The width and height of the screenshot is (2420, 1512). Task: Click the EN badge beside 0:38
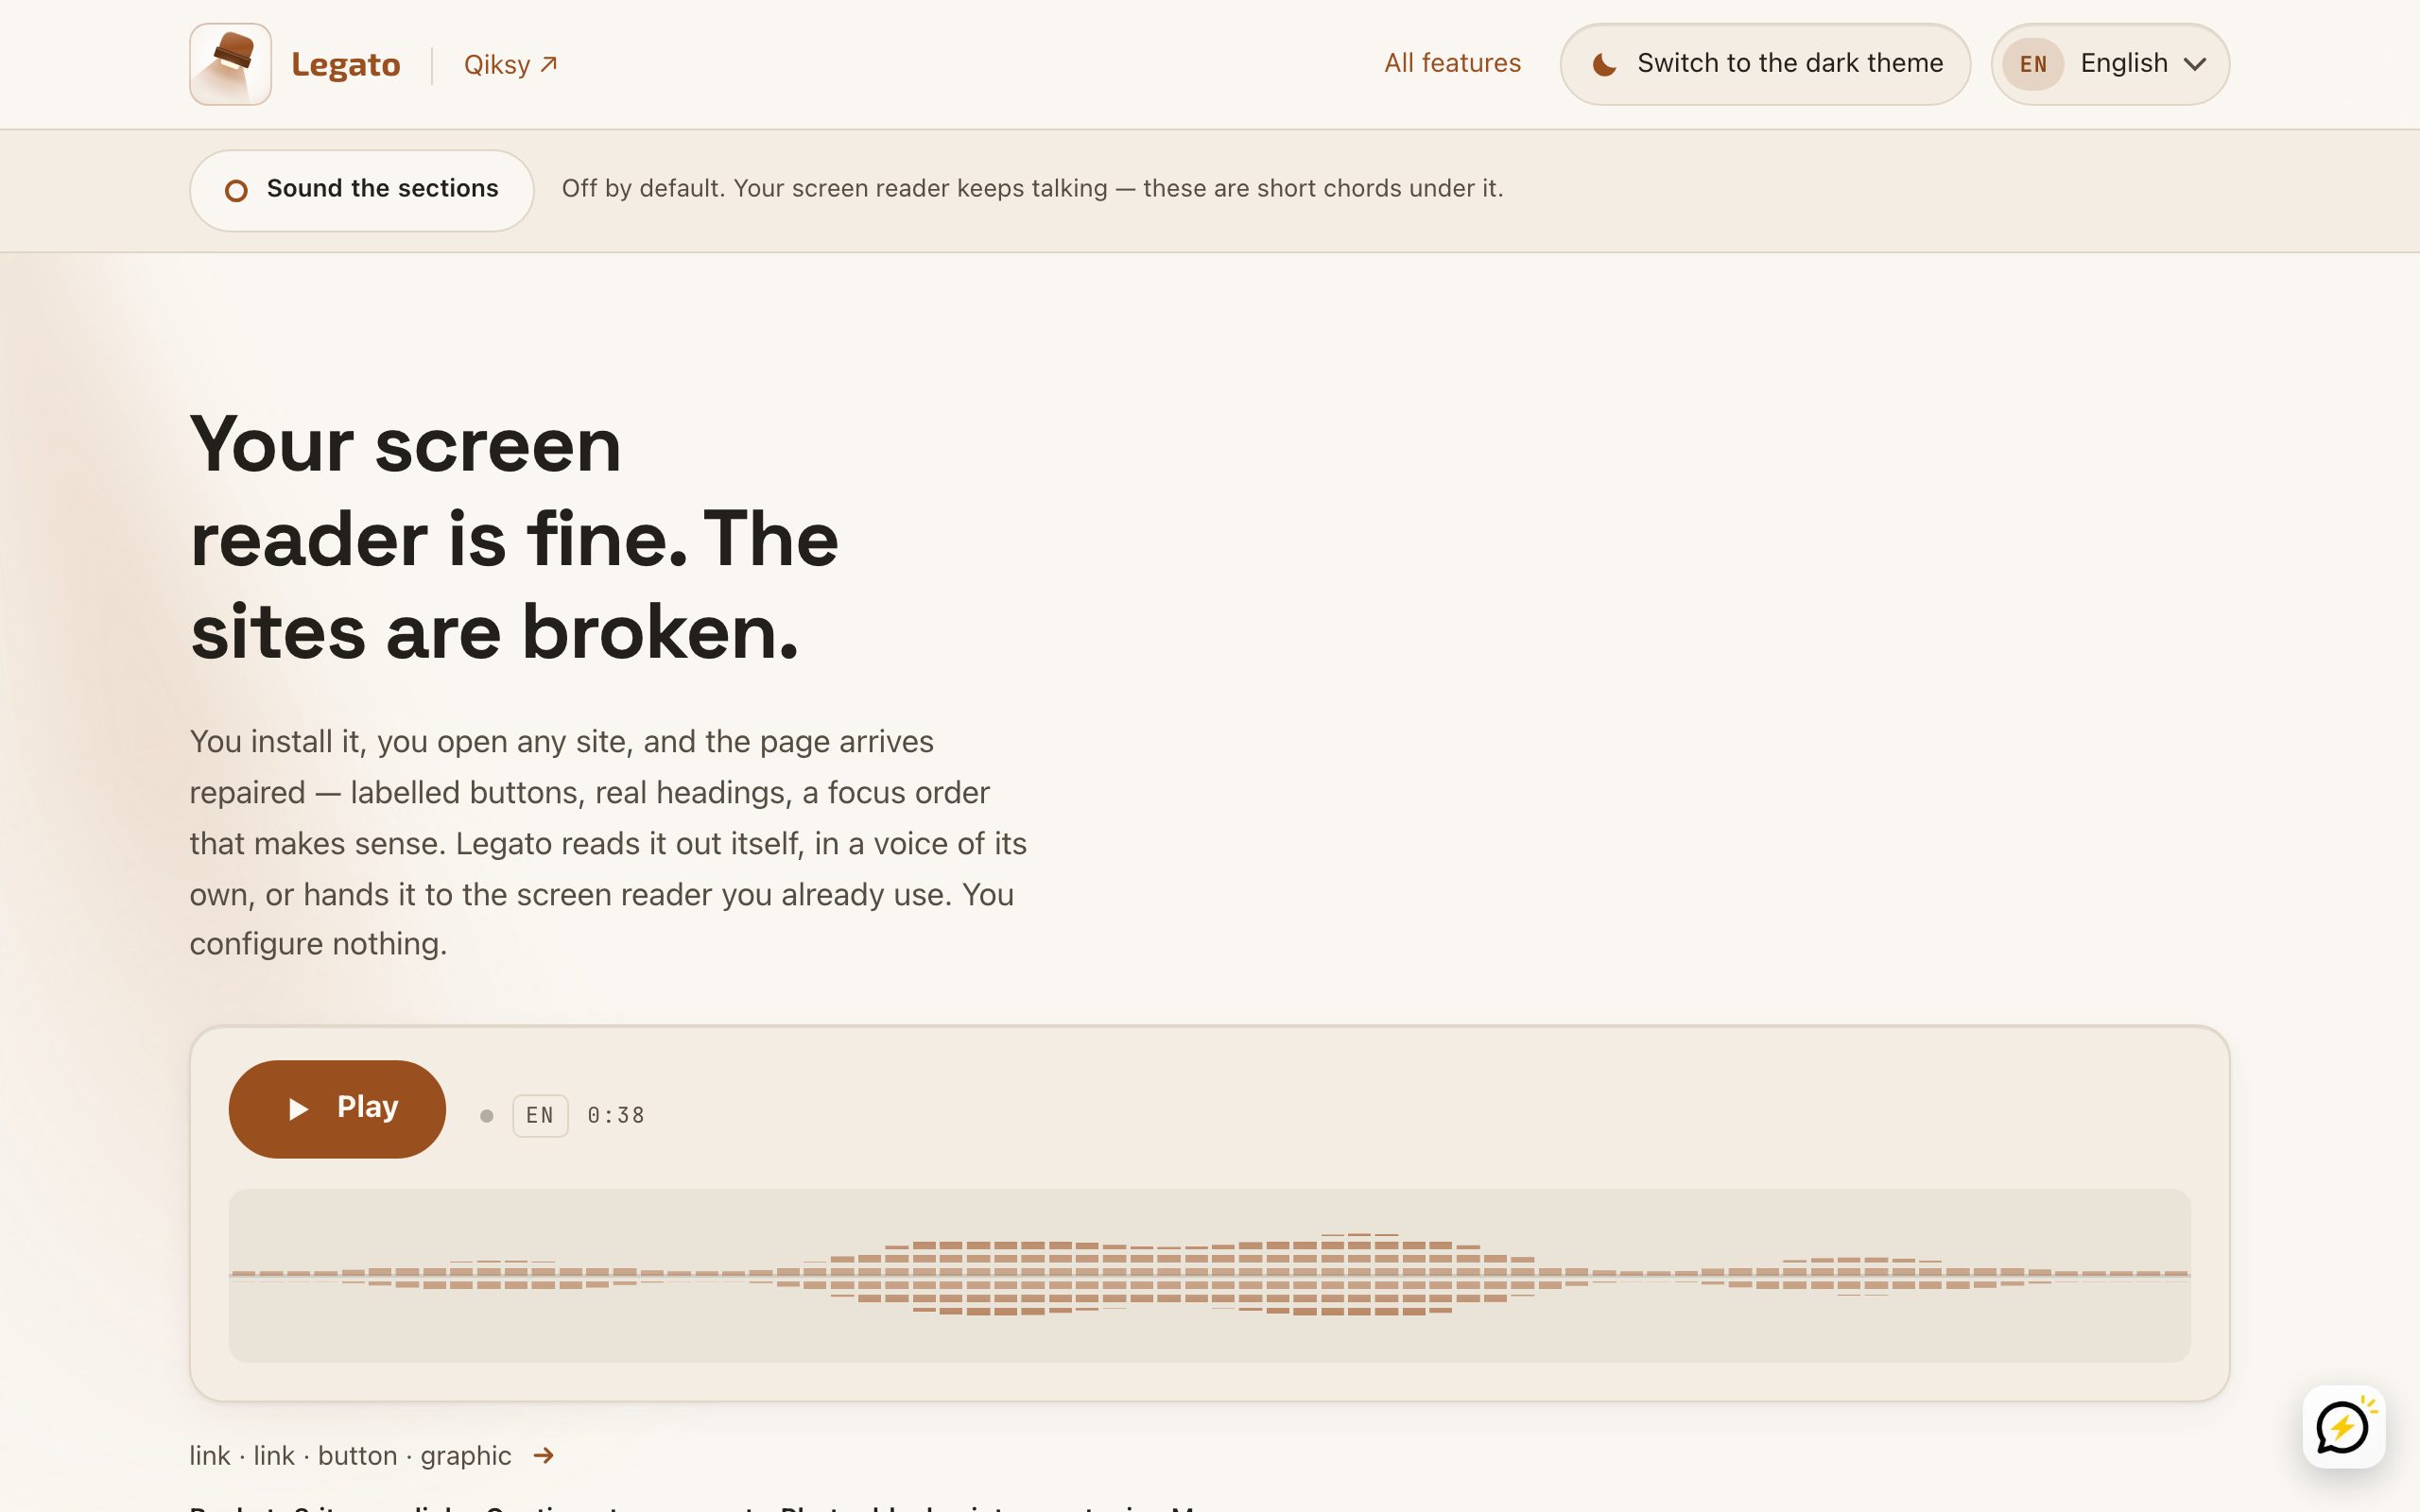click(x=540, y=1116)
